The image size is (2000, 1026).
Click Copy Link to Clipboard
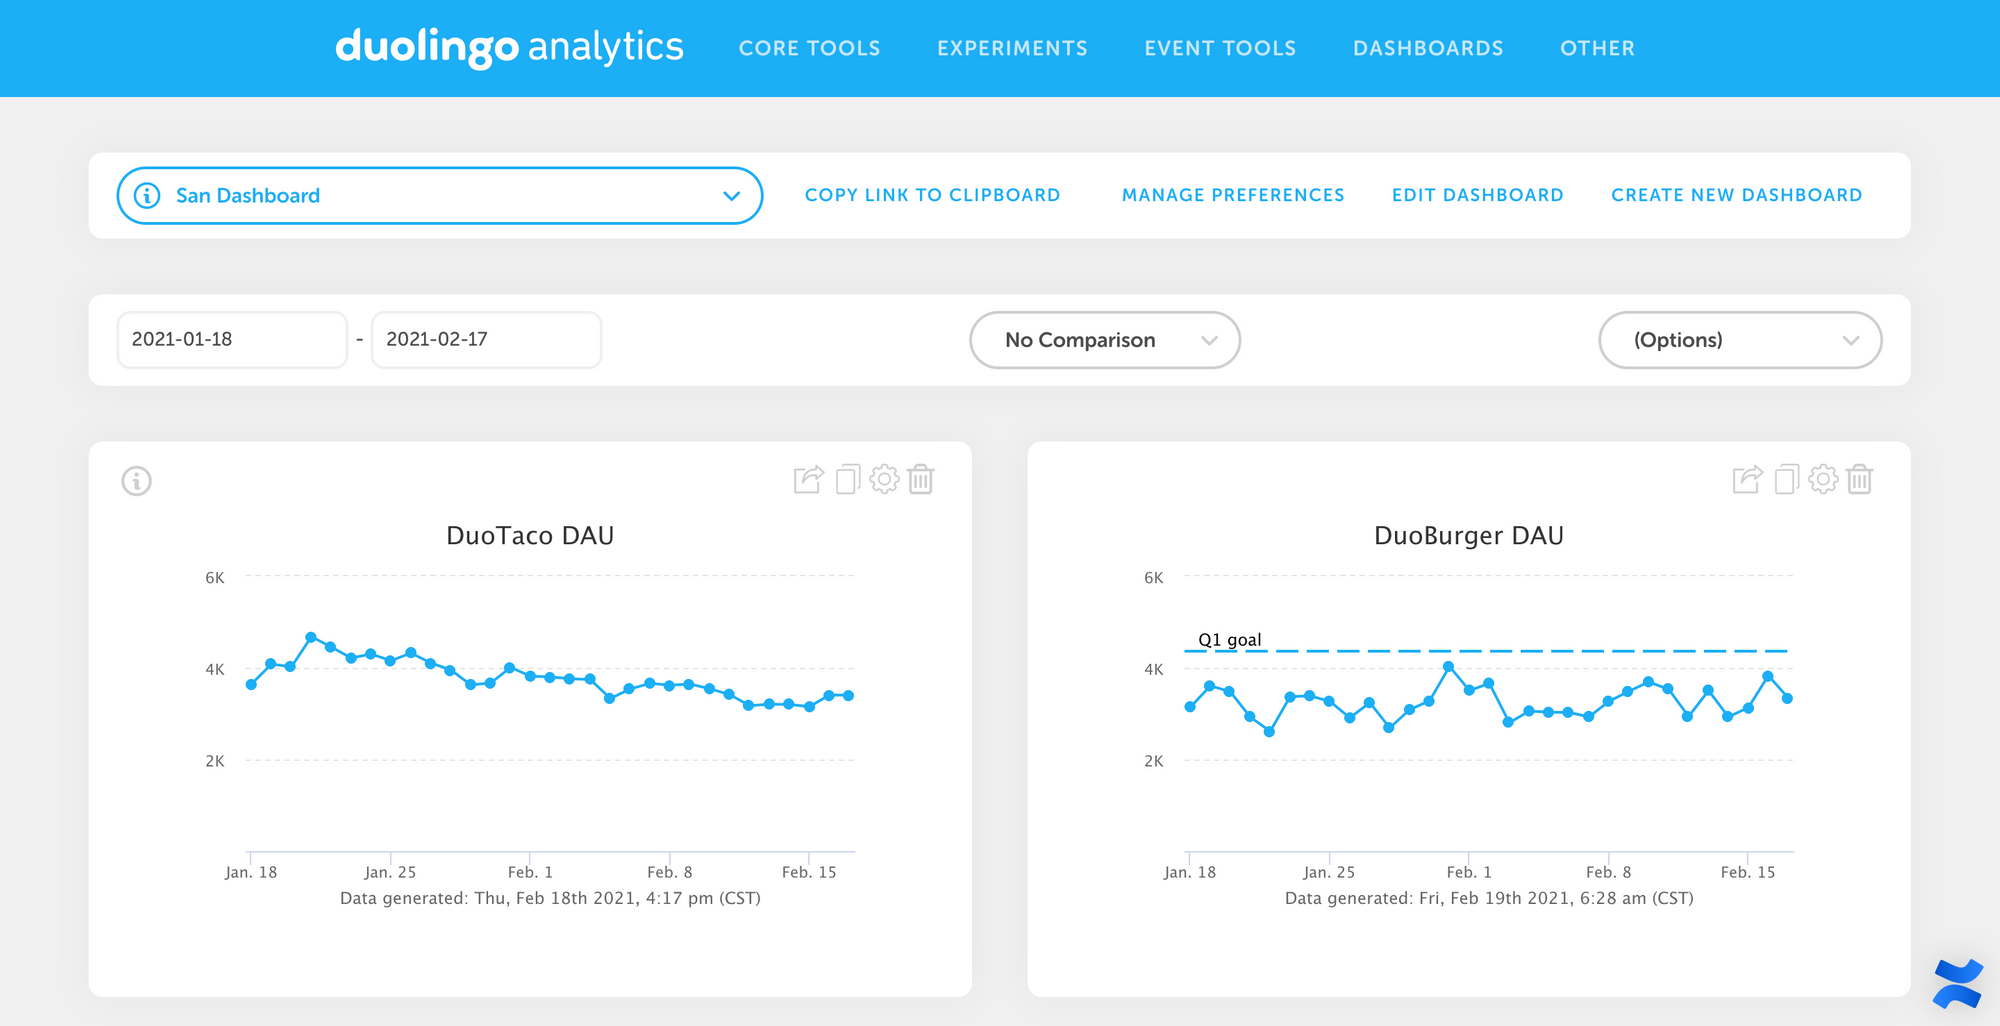click(x=932, y=196)
